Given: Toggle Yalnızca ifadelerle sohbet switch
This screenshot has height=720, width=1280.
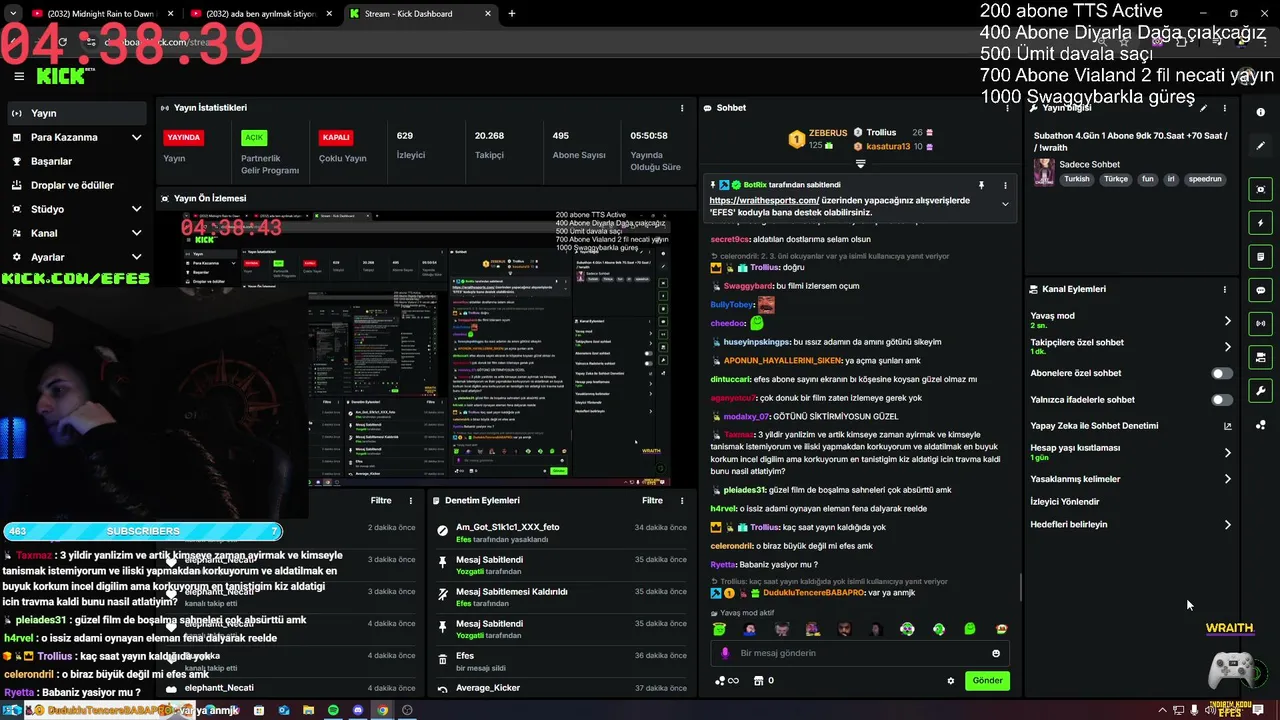Looking at the screenshot, I should (1222, 400).
